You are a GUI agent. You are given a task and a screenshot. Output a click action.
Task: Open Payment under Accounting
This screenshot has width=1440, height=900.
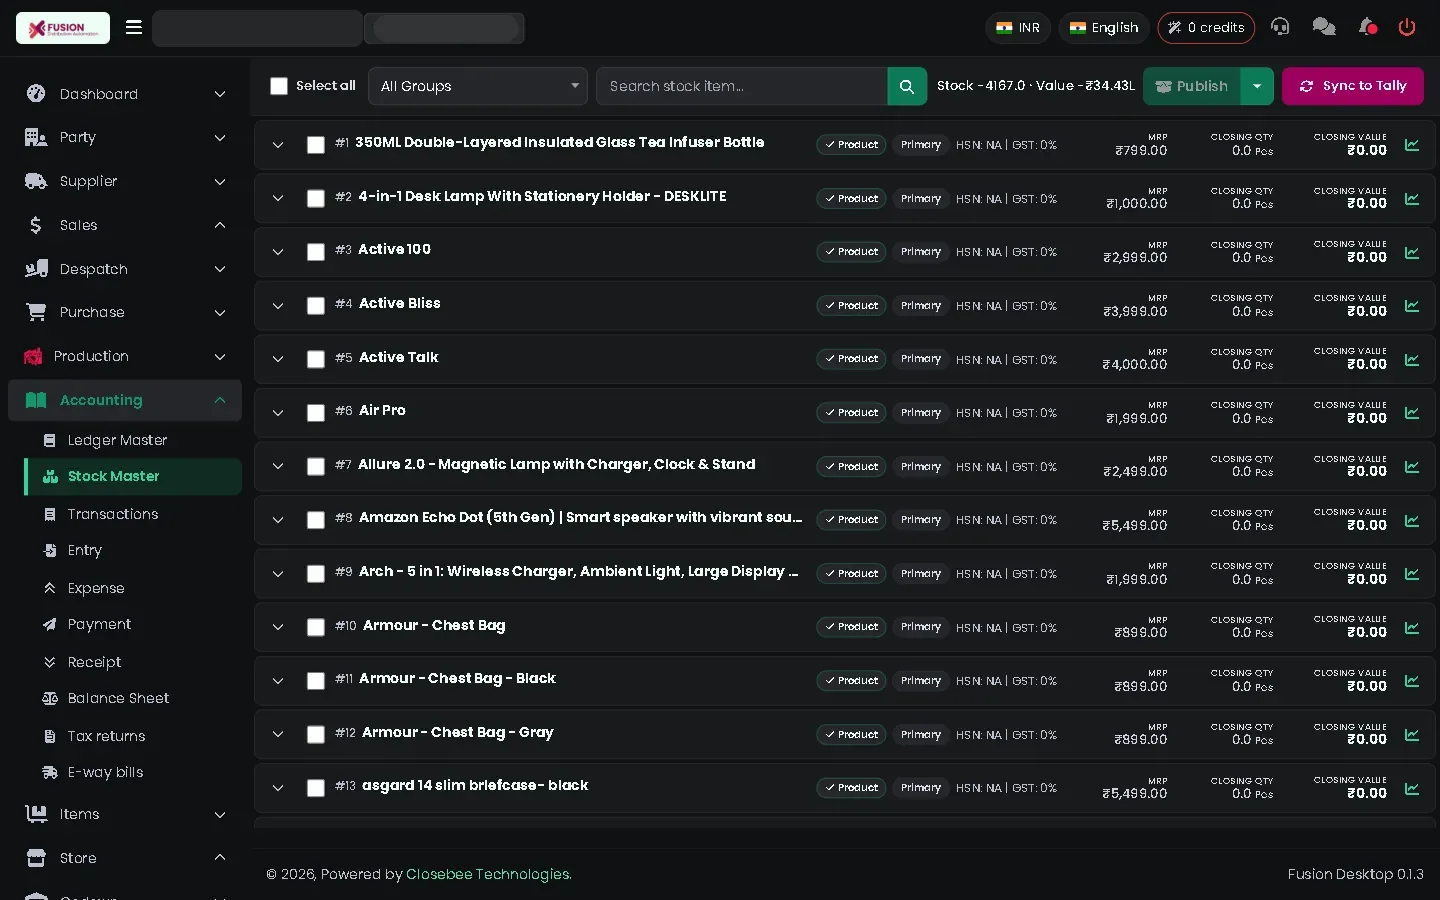point(99,624)
